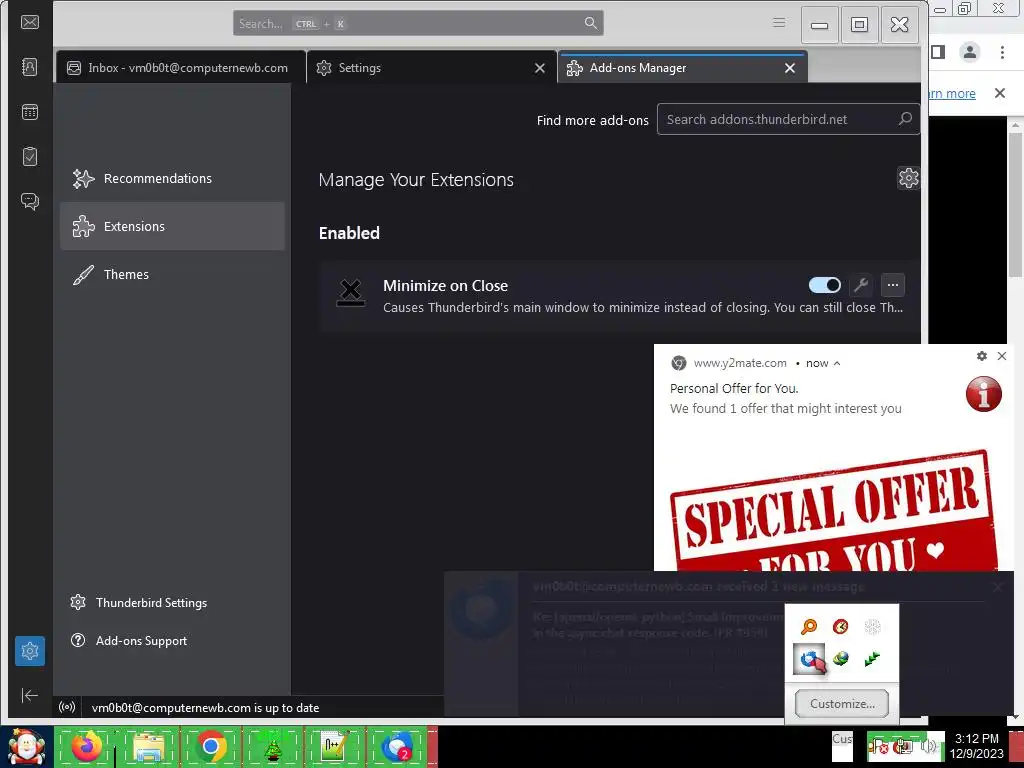This screenshot has width=1024, height=768.
Task: Open the Tasks space icon
Action: click(x=30, y=157)
